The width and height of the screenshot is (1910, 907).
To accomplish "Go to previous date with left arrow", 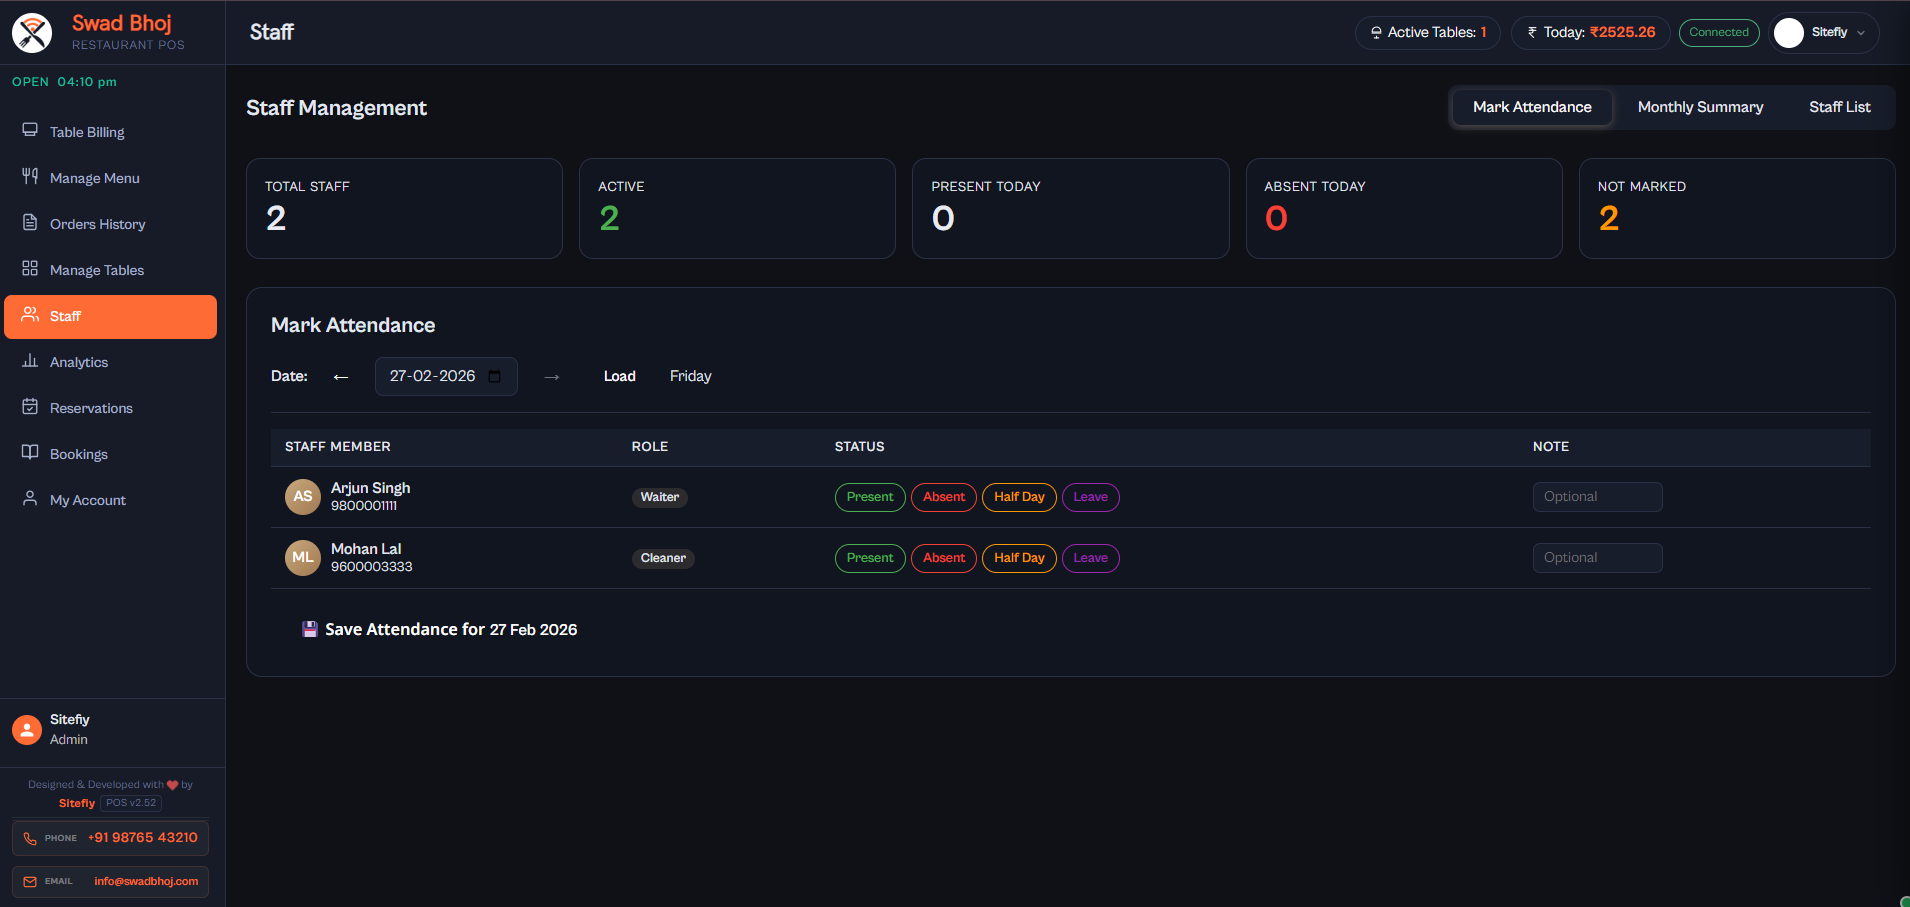I will pos(341,377).
